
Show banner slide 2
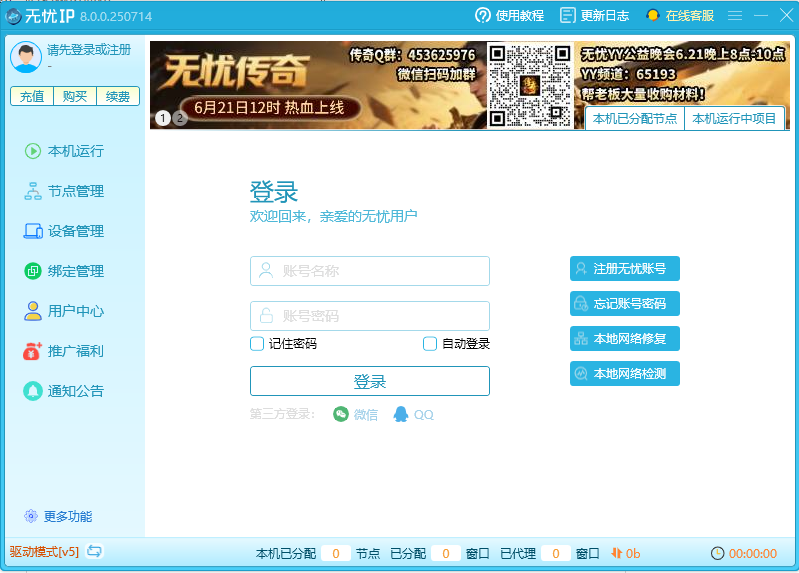[180, 118]
